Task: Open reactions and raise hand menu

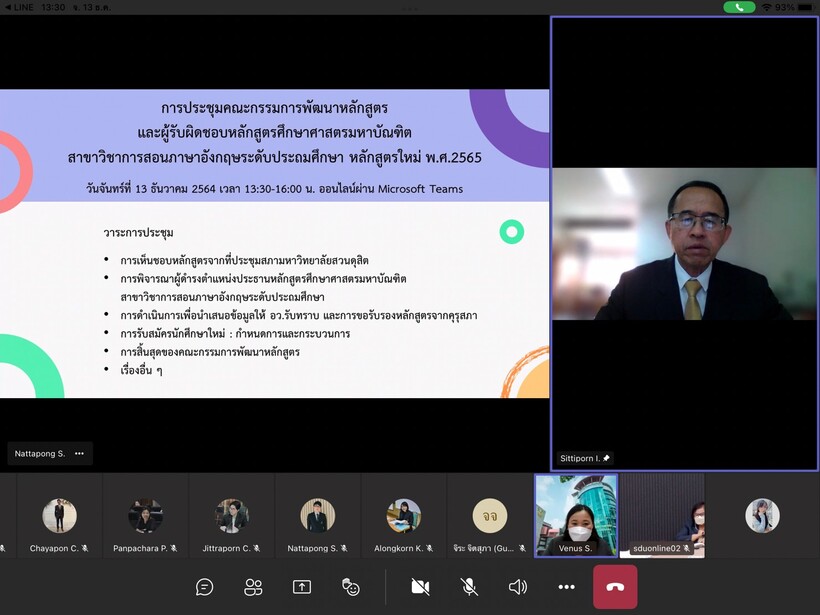Action: point(350,587)
